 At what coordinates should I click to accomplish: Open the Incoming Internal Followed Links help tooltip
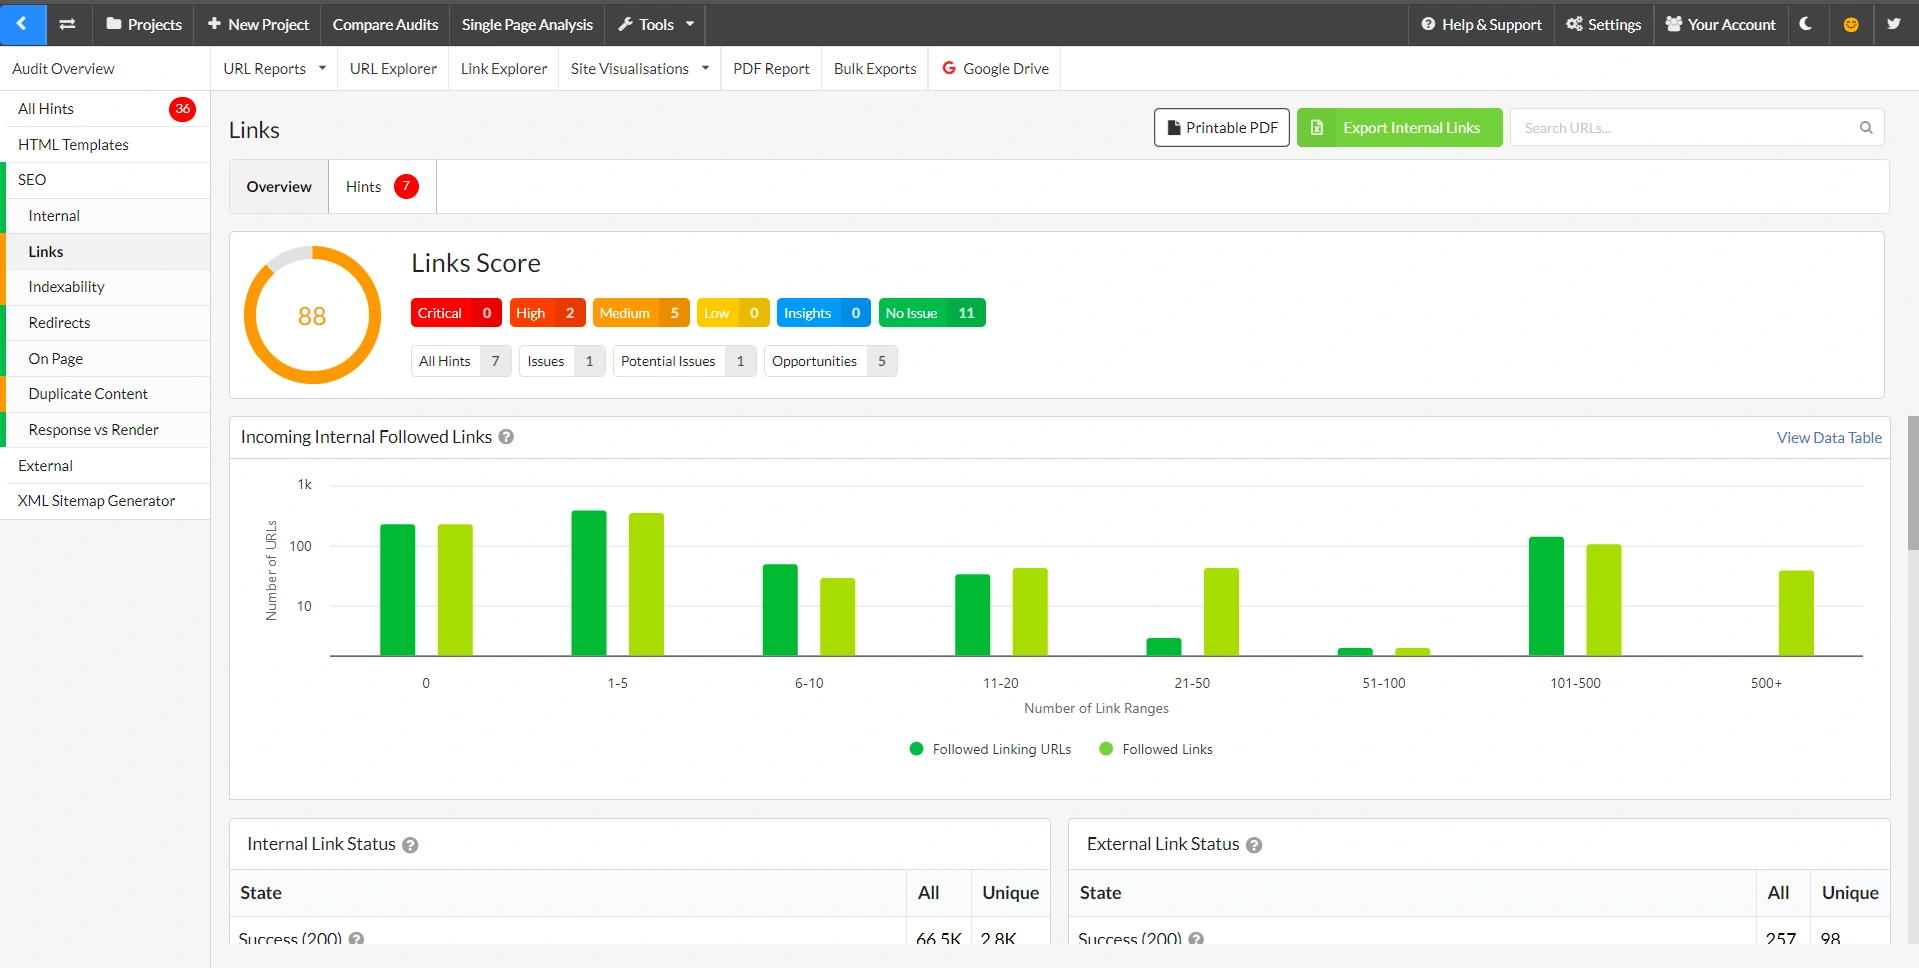[x=505, y=437]
